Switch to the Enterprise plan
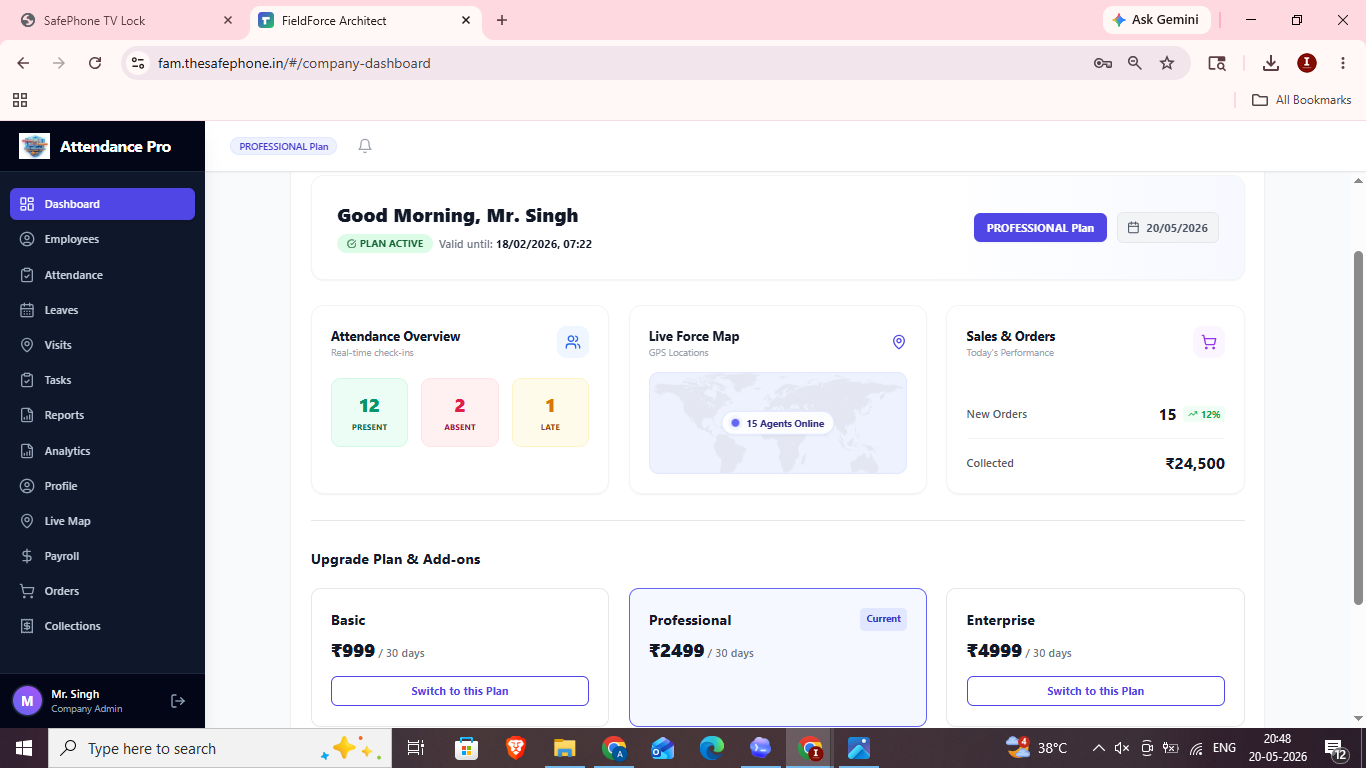 tap(1095, 691)
